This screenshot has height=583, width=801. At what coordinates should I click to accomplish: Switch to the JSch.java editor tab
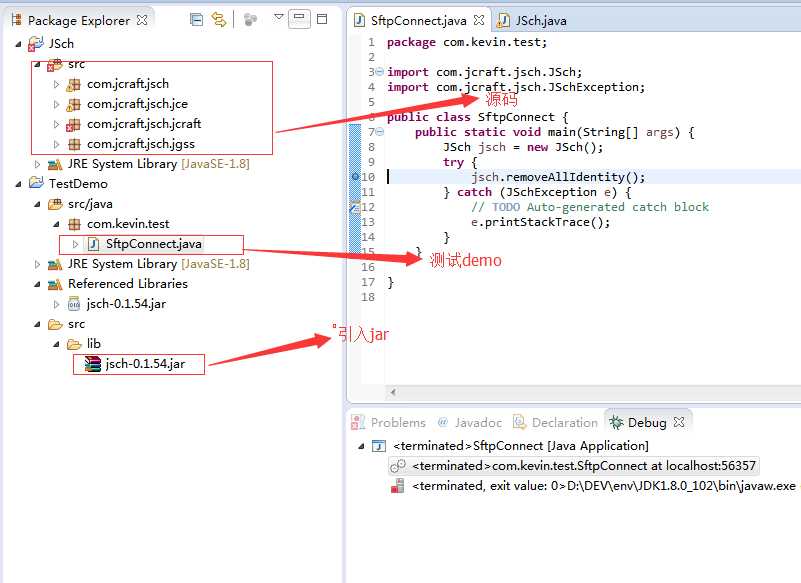coord(540,20)
